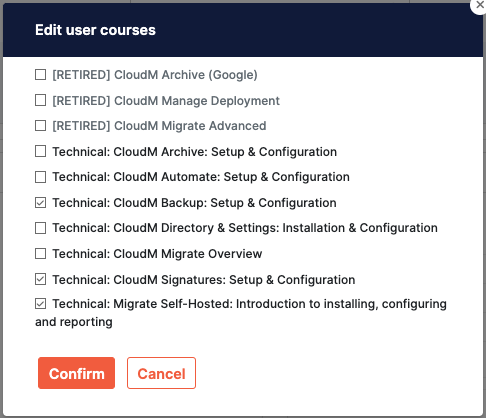The width and height of the screenshot is (486, 418).
Task: Enable the CloudM Migrate Overview checkbox
Action: [x=41, y=254]
